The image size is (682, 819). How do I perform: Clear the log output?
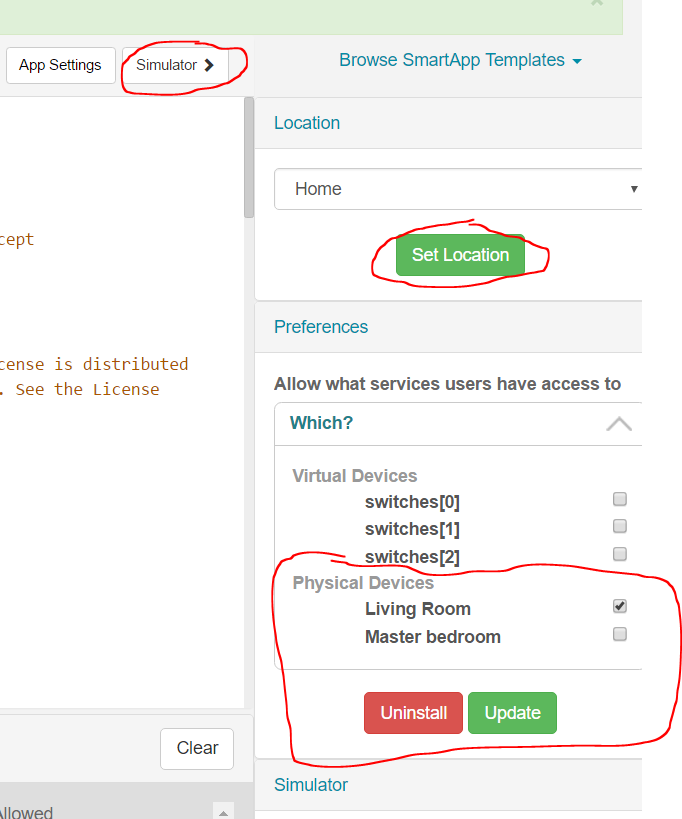coord(196,748)
